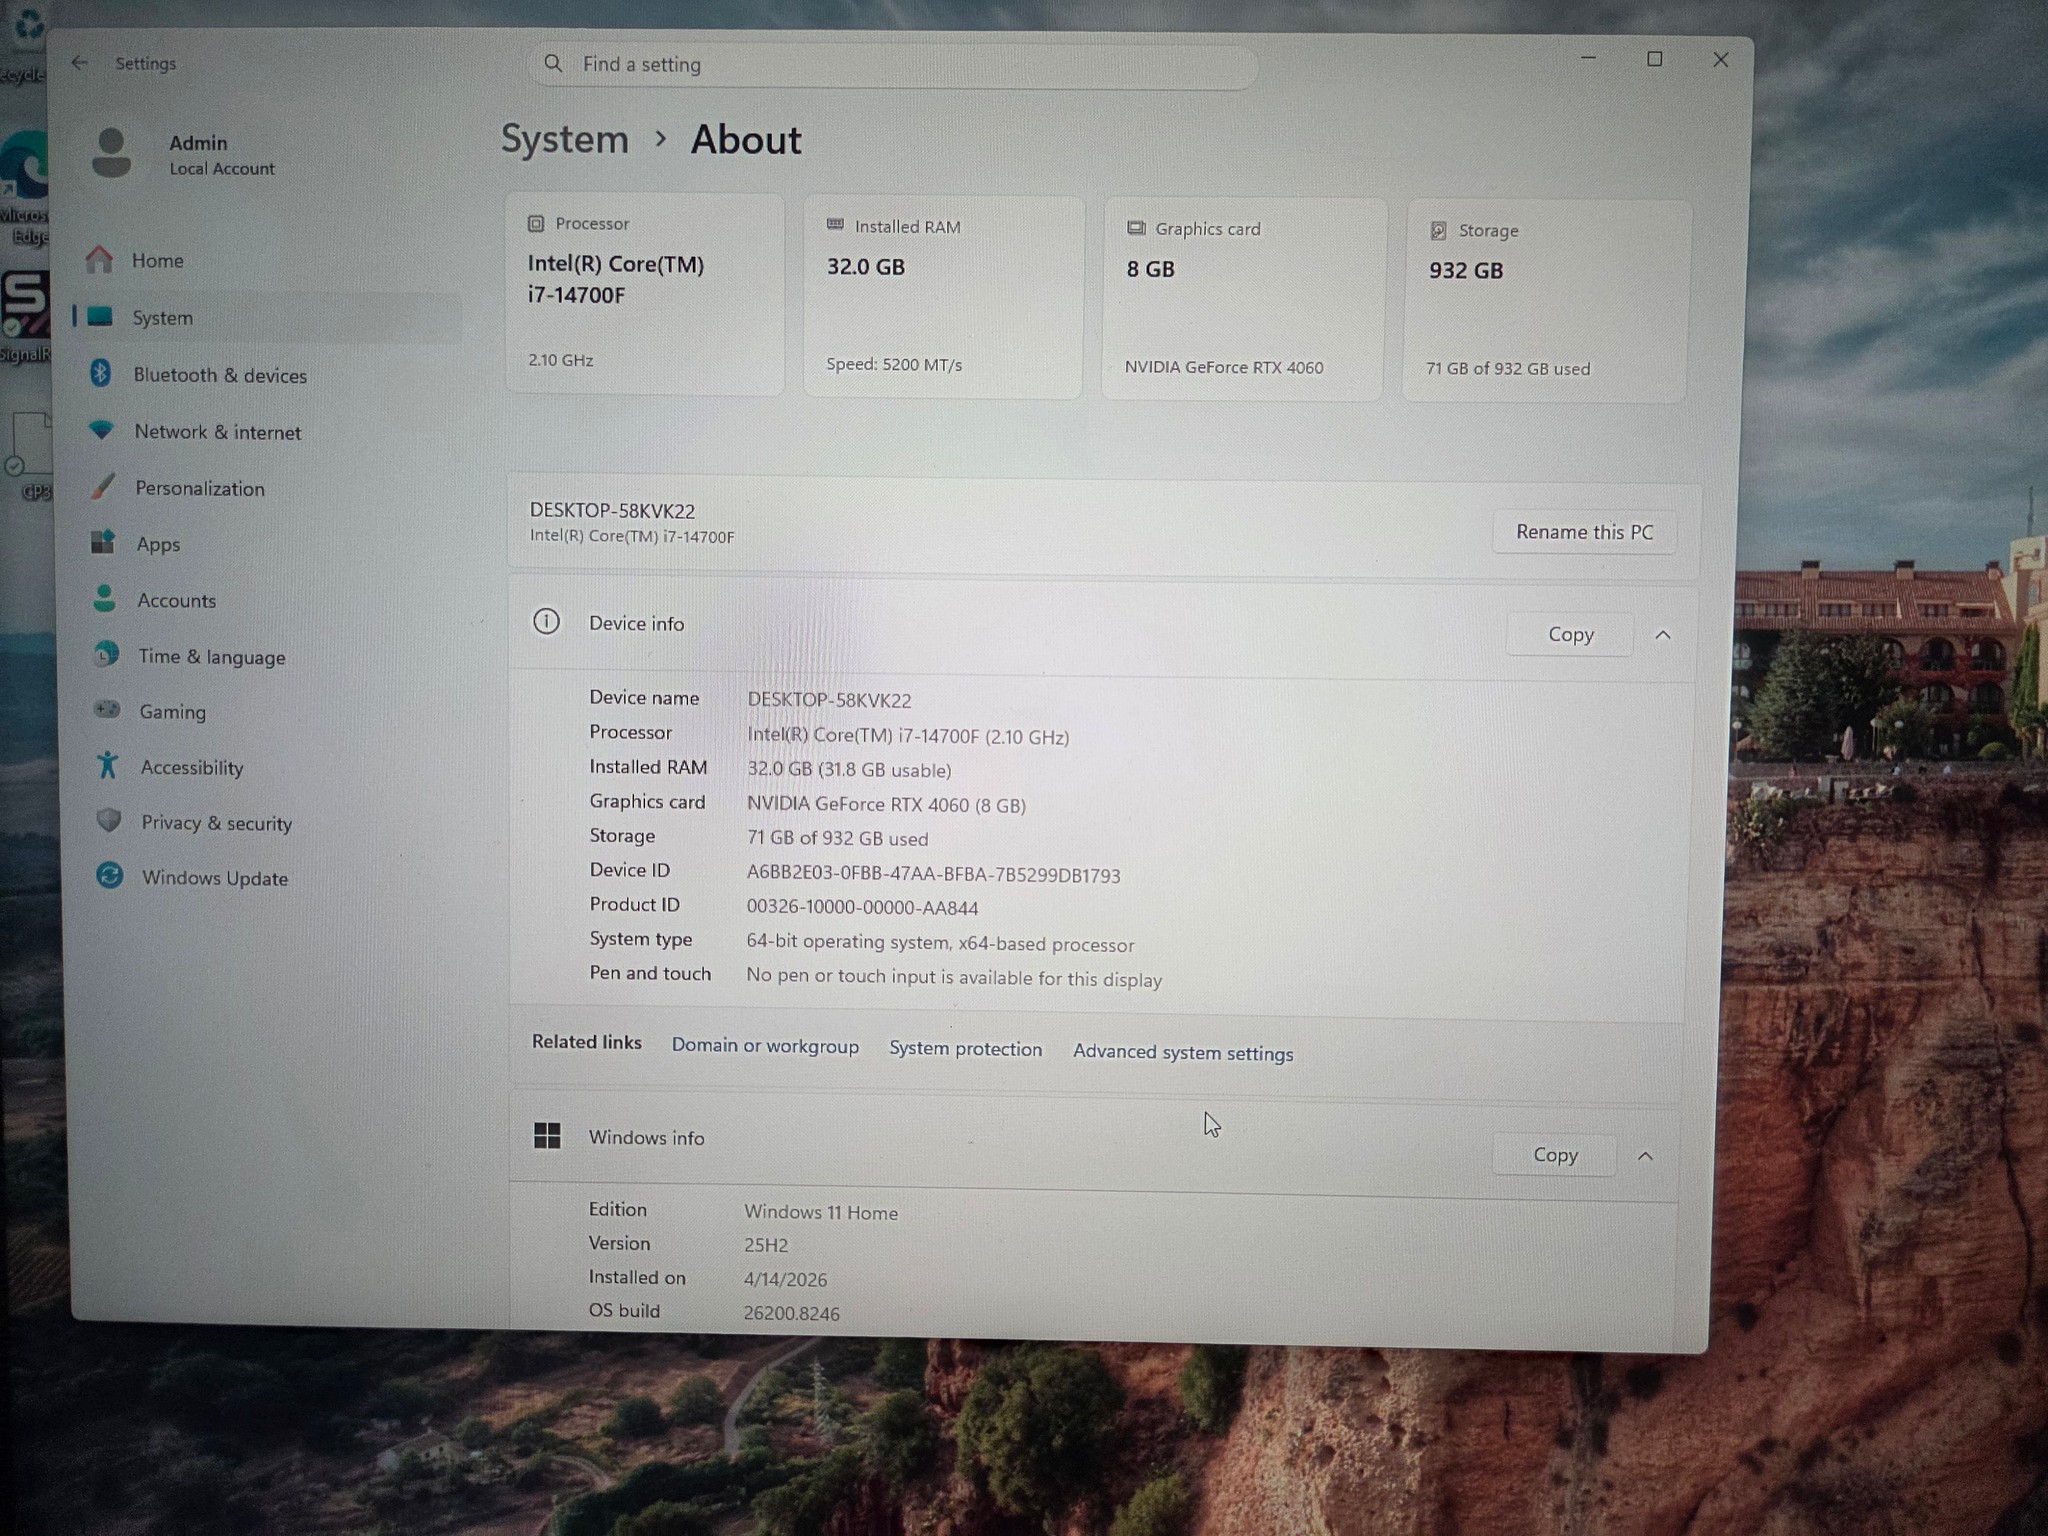
Task: Click the Admin account avatar
Action: 111,154
